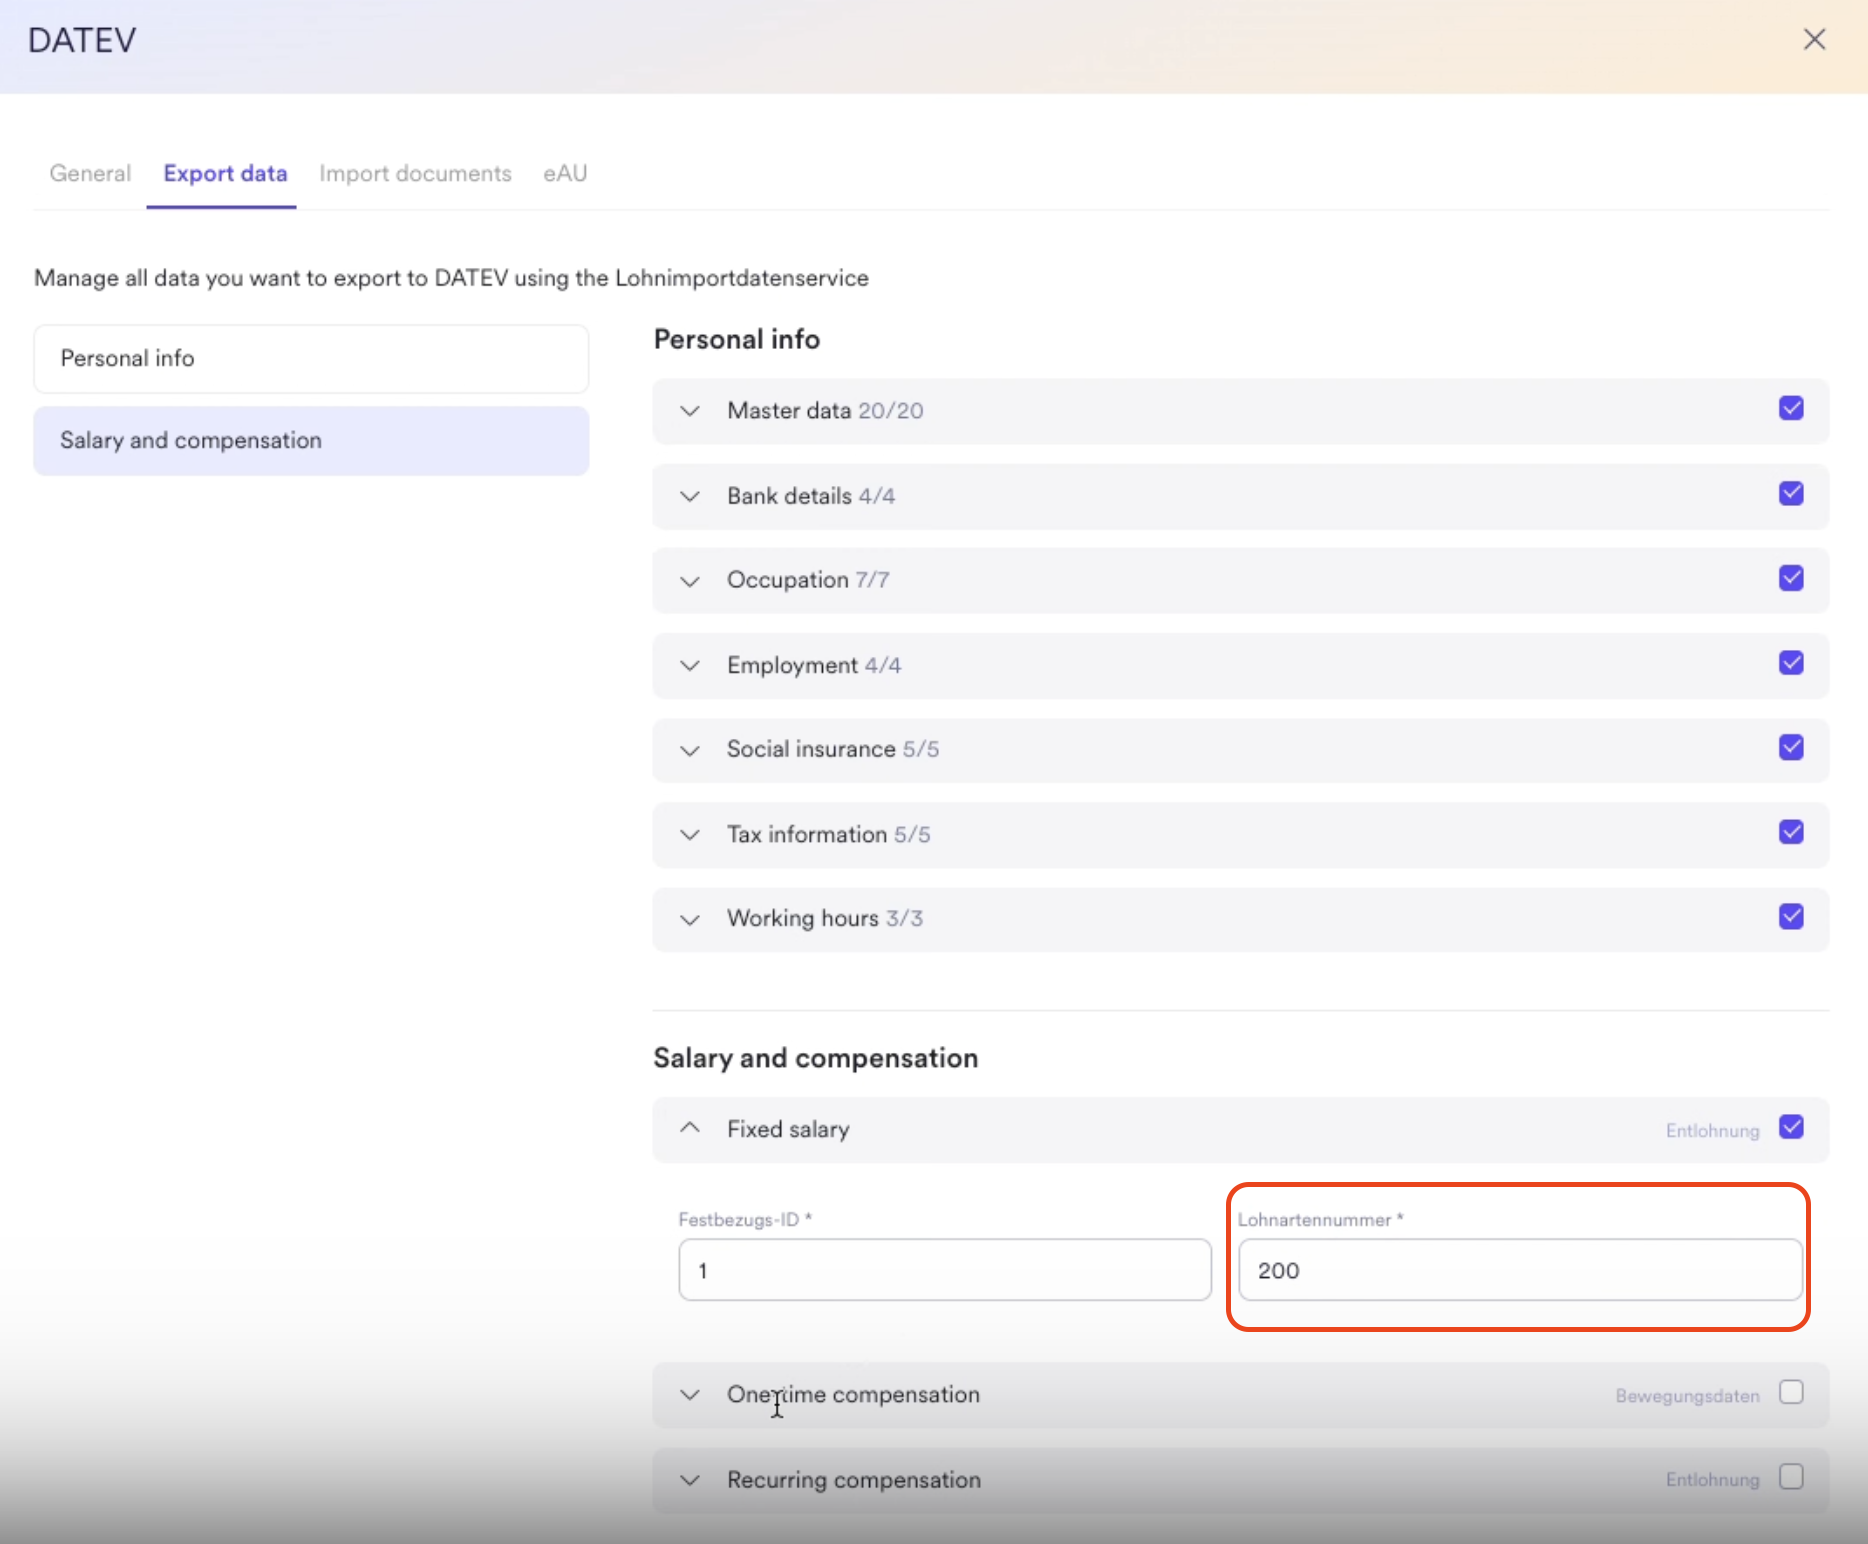
Task: Open the Import documents tab
Action: pos(415,173)
